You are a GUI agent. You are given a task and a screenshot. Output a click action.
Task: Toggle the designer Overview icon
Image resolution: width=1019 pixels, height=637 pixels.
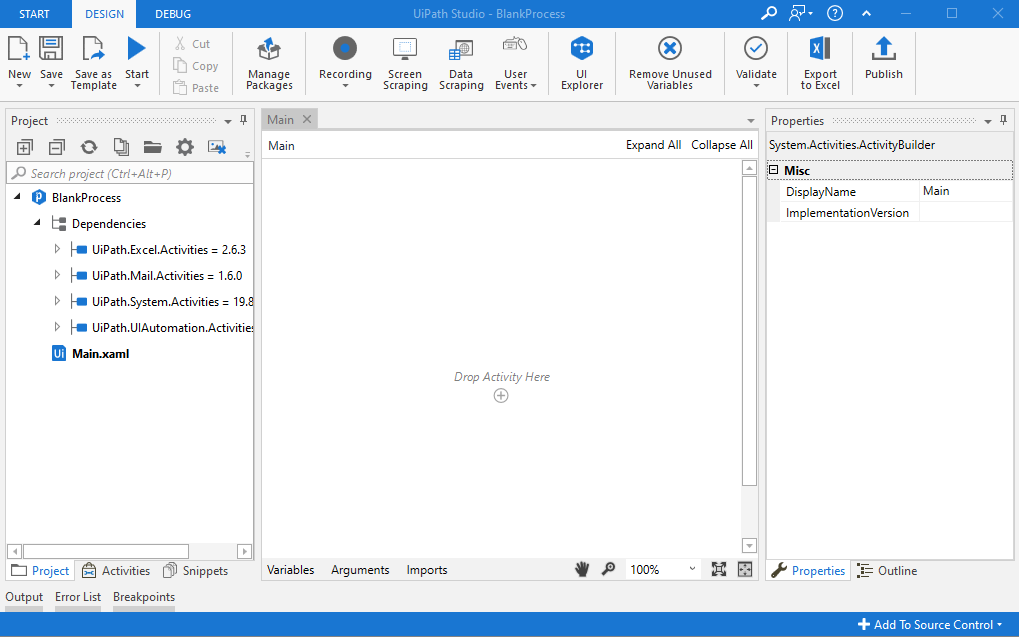coord(745,569)
